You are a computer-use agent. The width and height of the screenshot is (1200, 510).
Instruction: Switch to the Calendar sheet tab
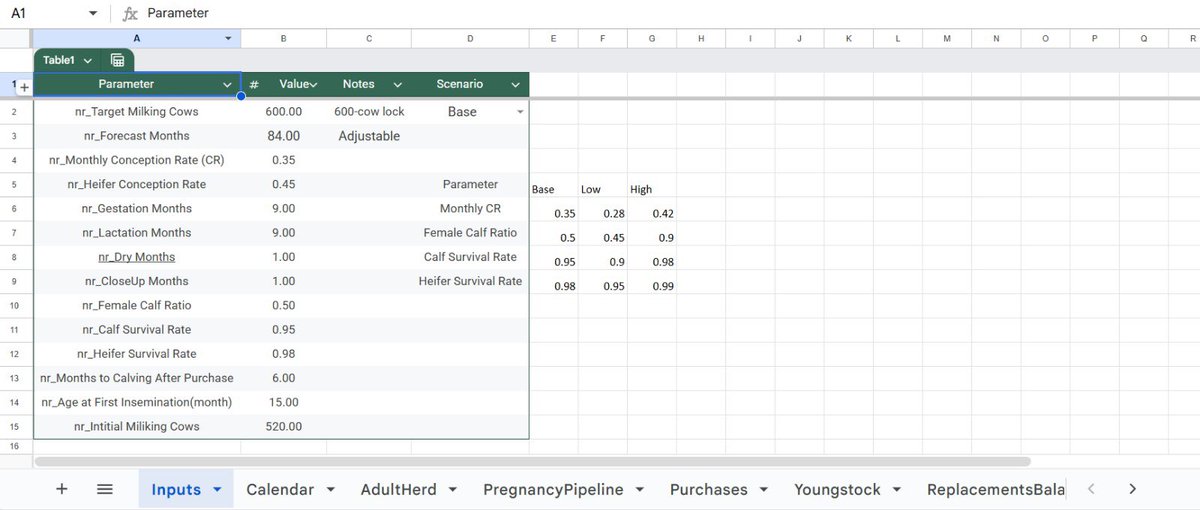point(280,489)
